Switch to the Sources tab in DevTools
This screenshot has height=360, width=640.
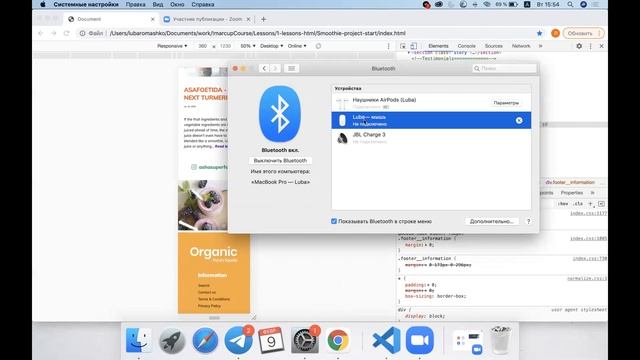click(x=493, y=46)
